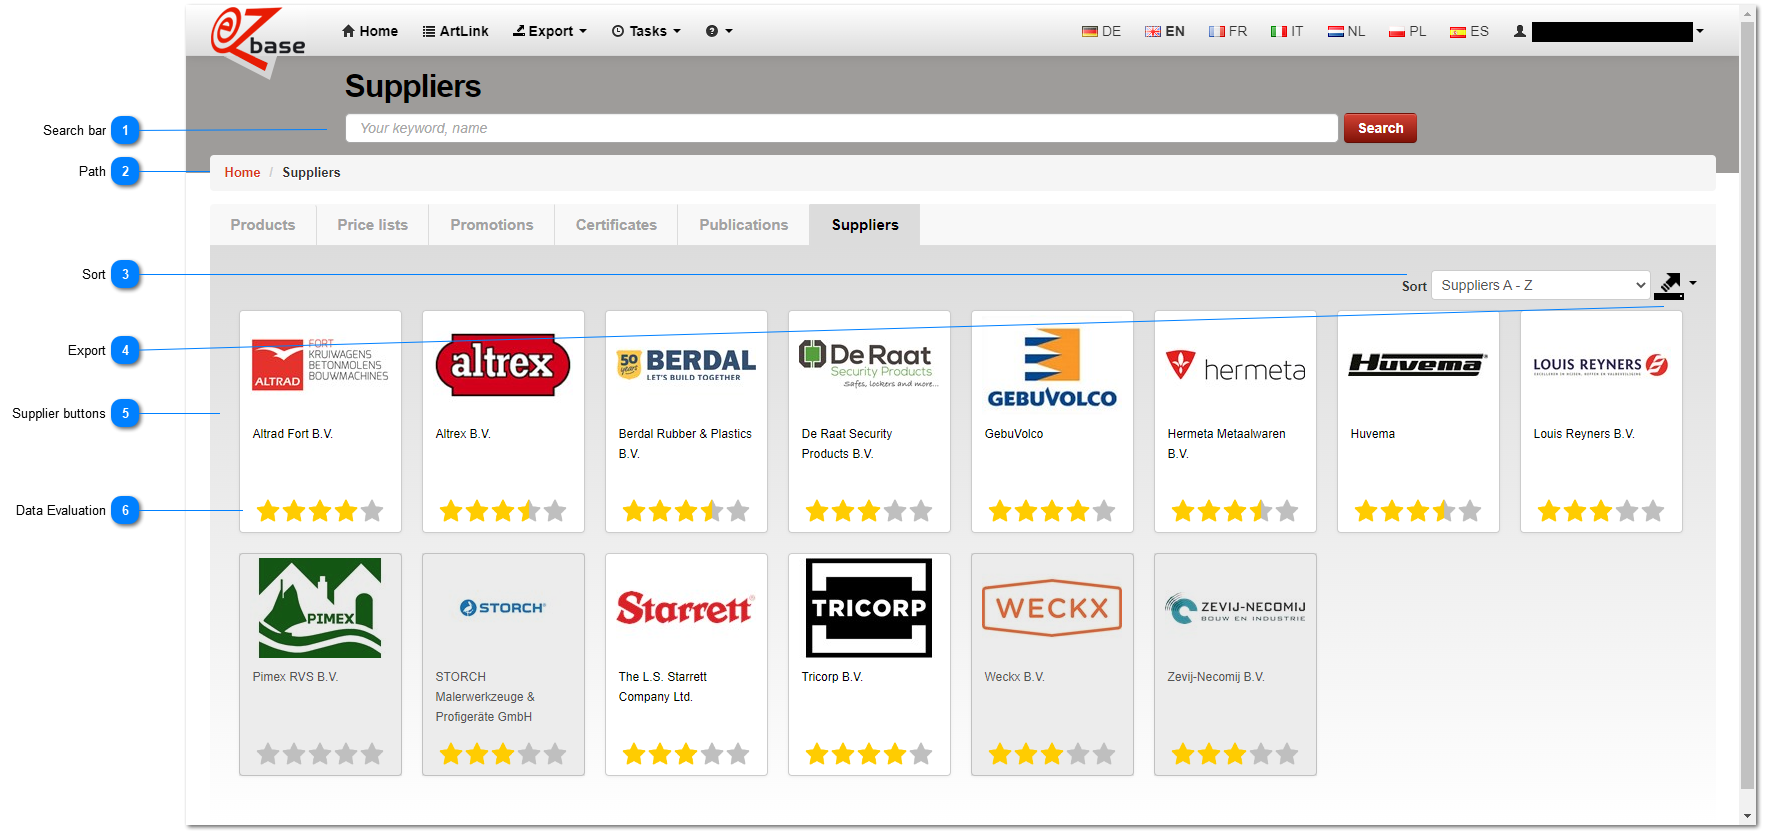Open the user account dropdown
This screenshot has height=834, width=1765.
1609,31
